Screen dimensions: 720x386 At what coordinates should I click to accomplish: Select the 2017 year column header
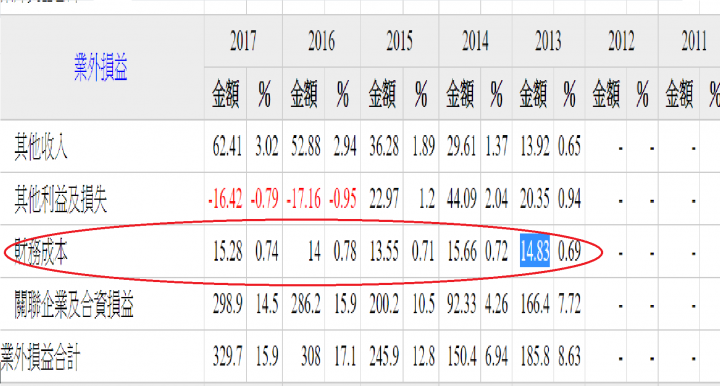pyautogui.click(x=243, y=41)
